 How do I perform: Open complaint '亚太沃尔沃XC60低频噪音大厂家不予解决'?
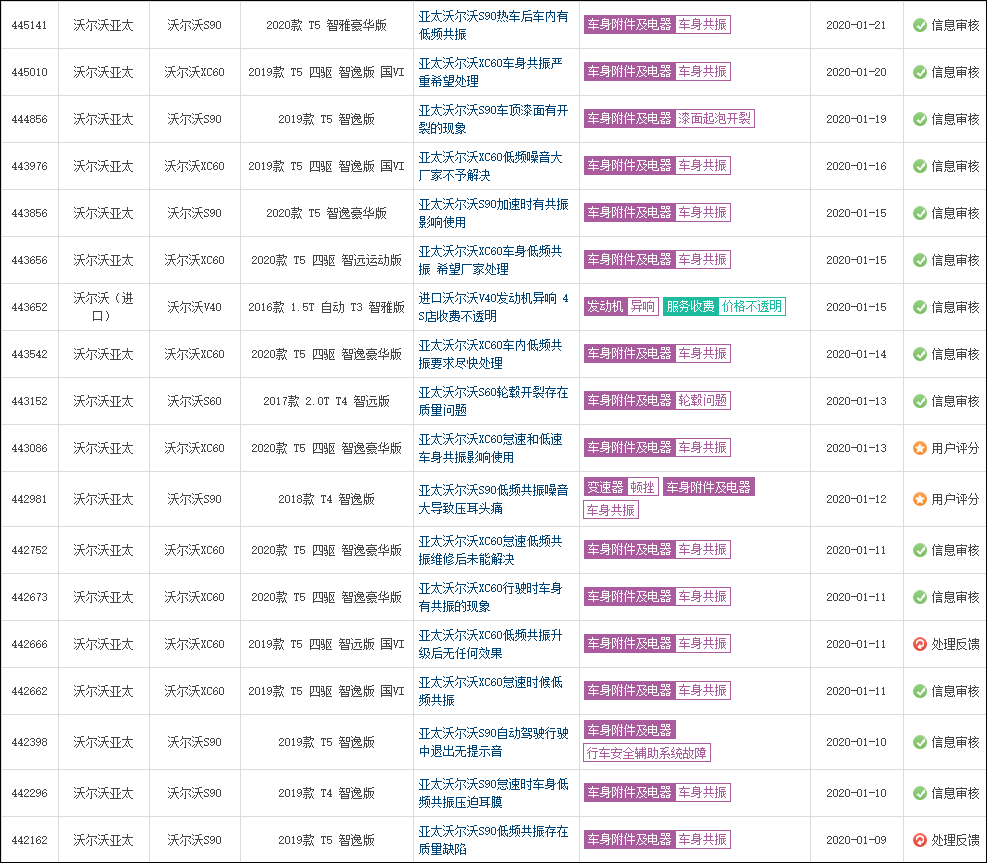coord(490,166)
